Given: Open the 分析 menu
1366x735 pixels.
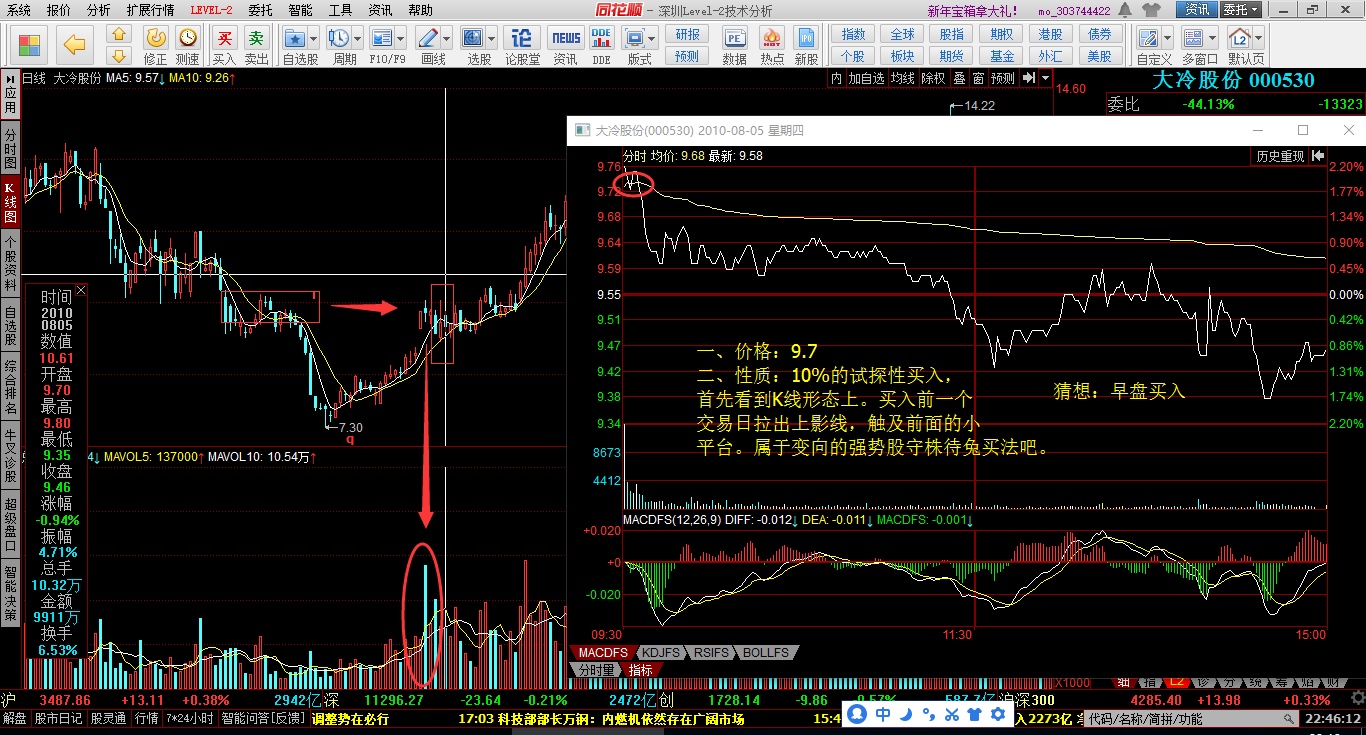Looking at the screenshot, I should [98, 10].
